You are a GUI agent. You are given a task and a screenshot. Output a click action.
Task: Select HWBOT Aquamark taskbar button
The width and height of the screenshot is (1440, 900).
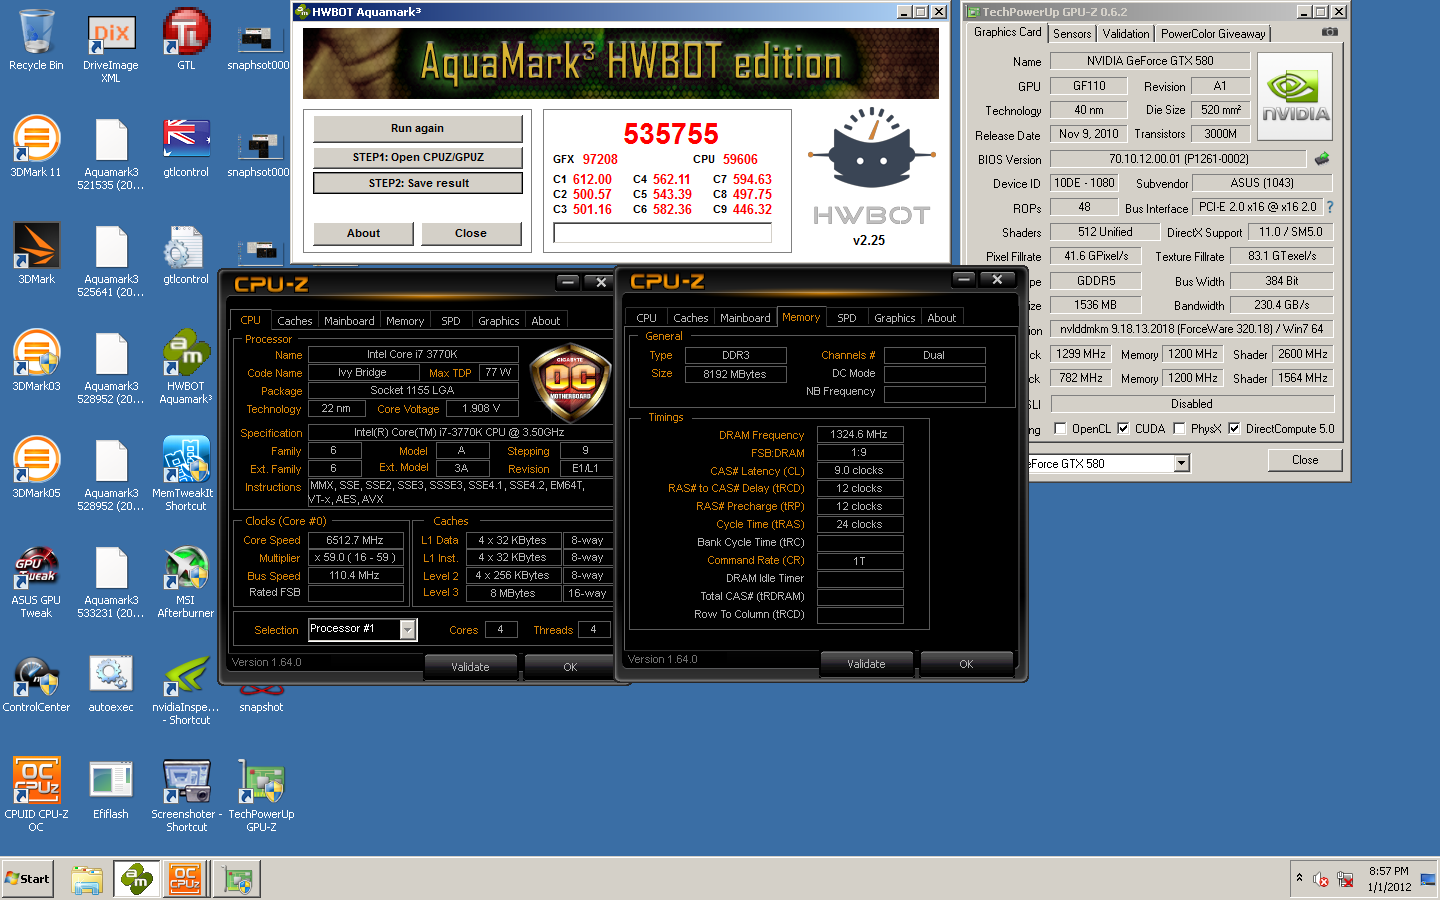136,880
